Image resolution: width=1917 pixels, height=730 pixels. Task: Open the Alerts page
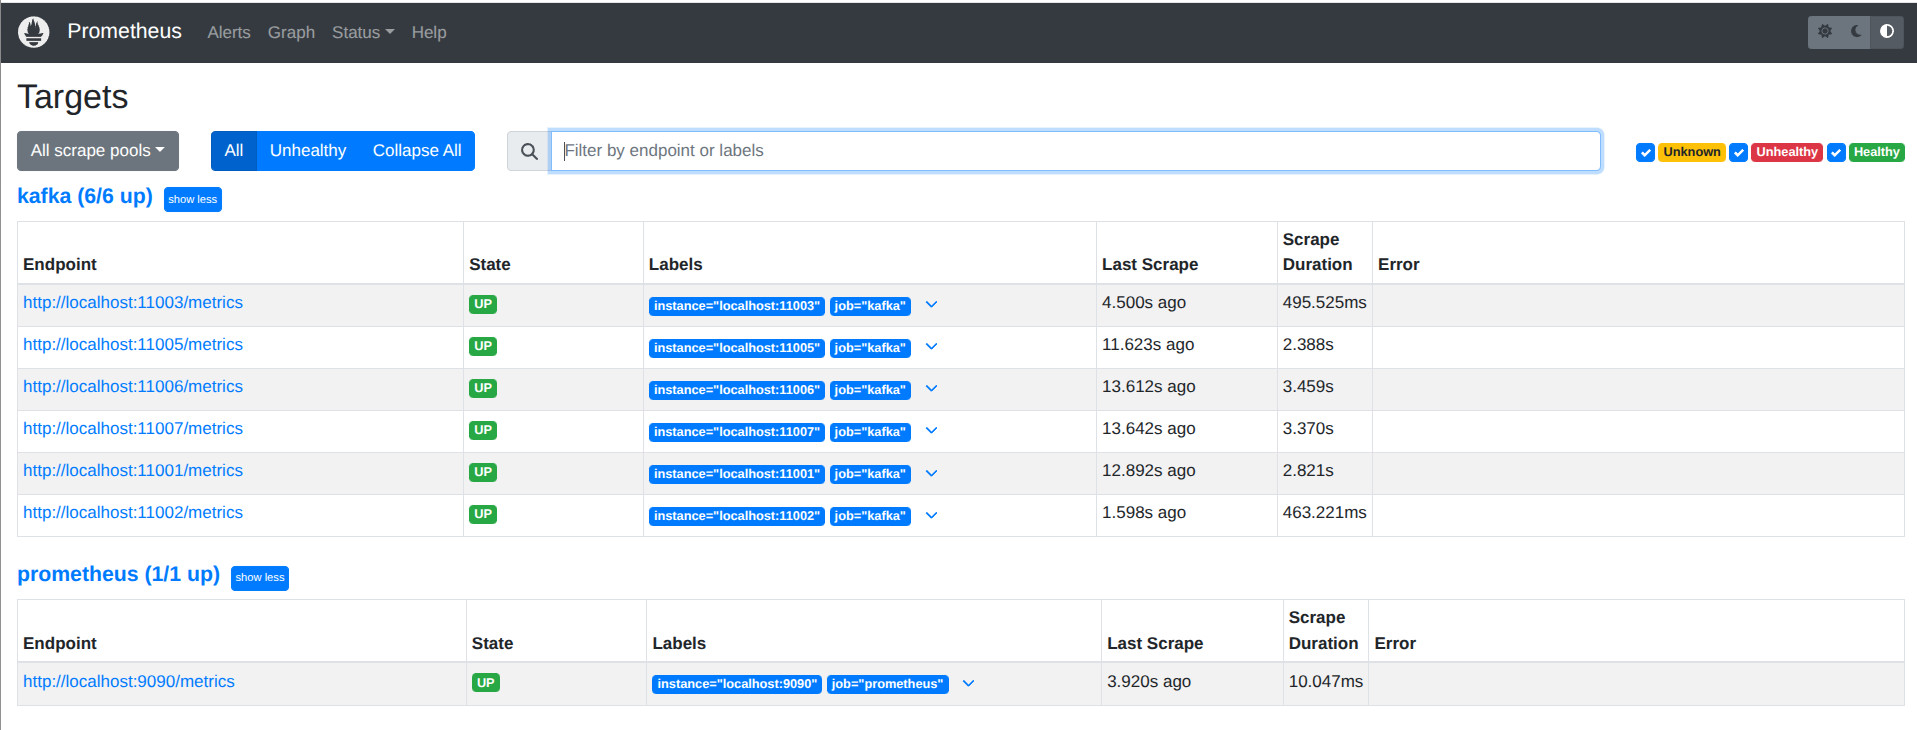(229, 32)
